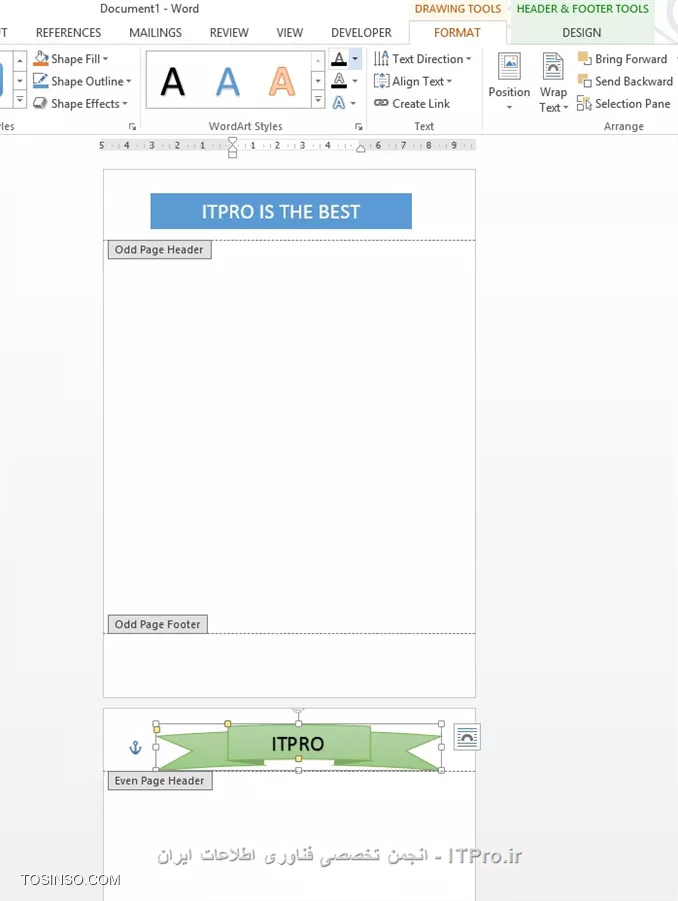Screen dimensions: 678x901
Task: Click the right indent marker on ruler
Action: coord(360,148)
